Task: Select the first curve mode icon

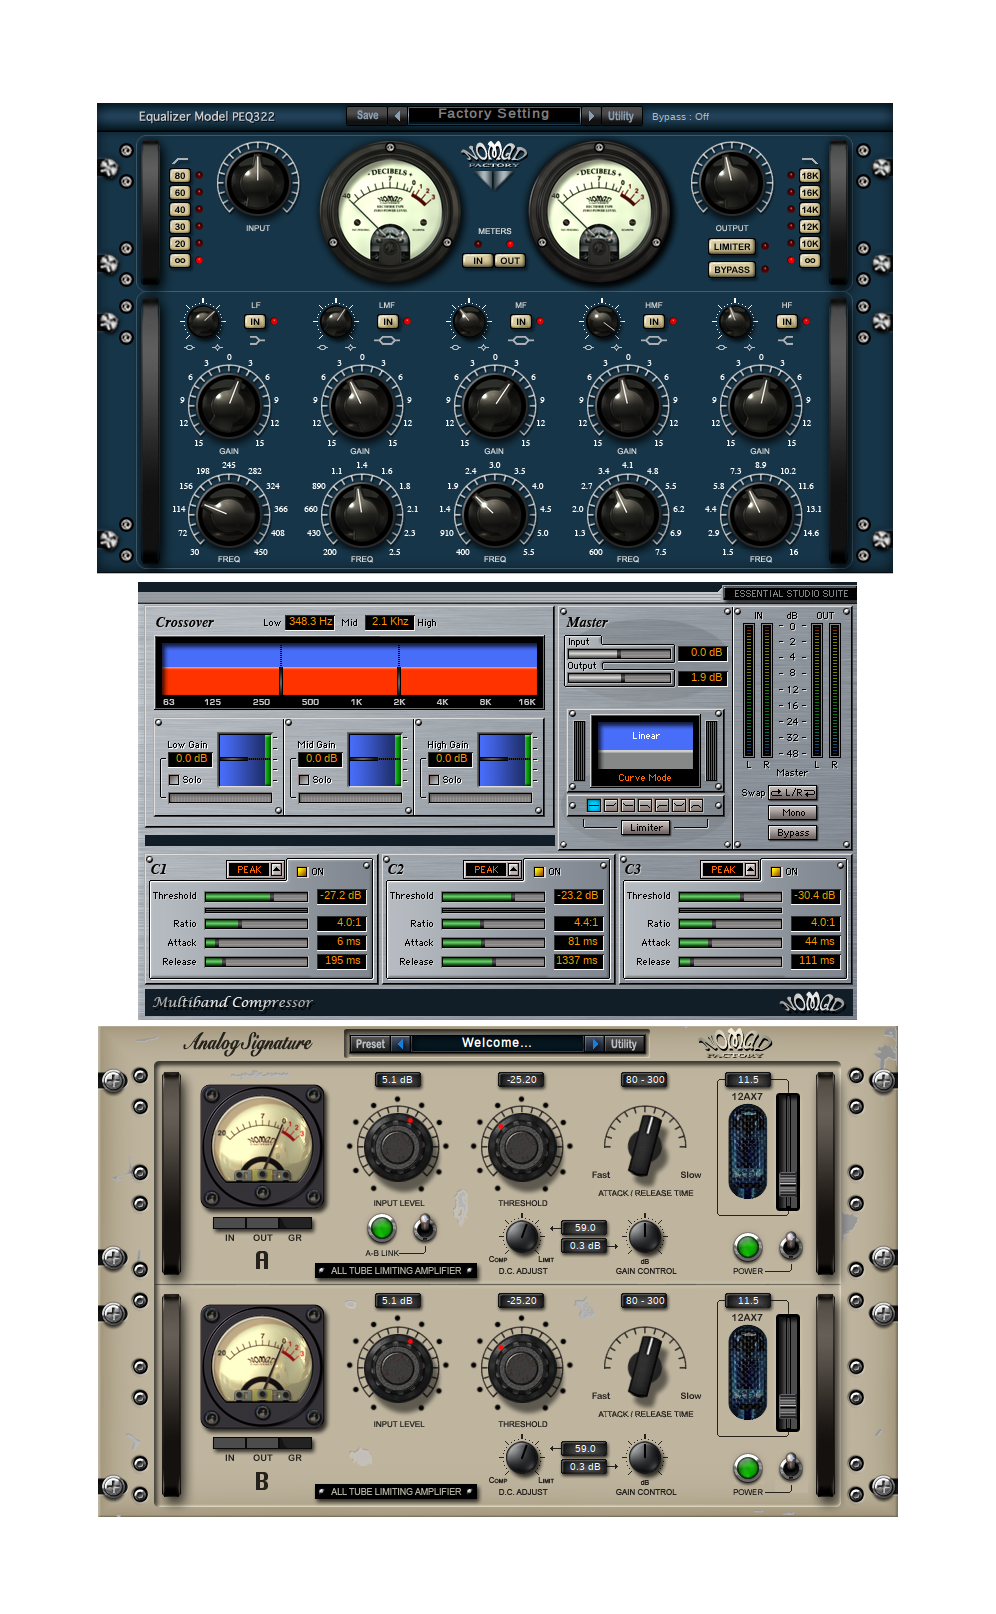Action: [594, 805]
